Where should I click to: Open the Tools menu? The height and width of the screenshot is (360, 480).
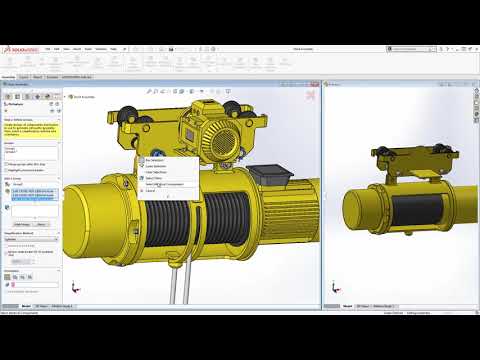pos(88,49)
